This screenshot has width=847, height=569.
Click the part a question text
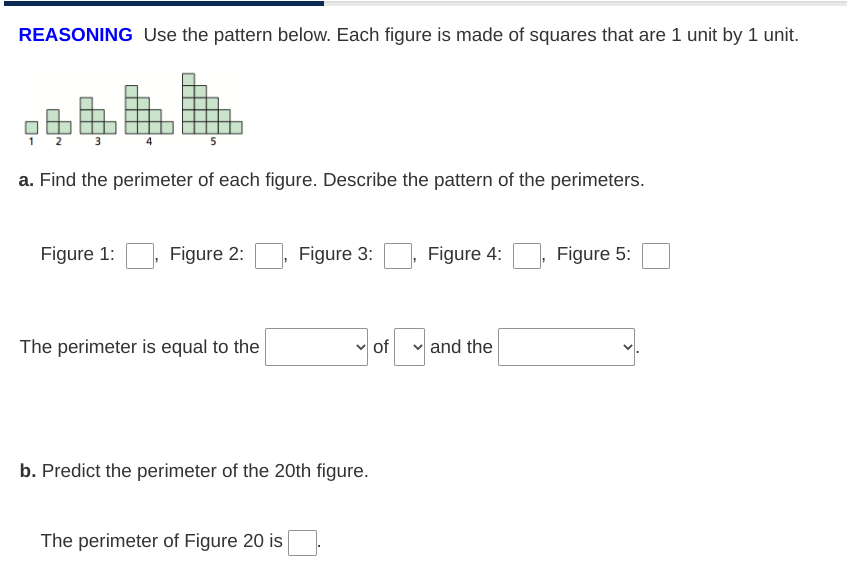pos(332,180)
